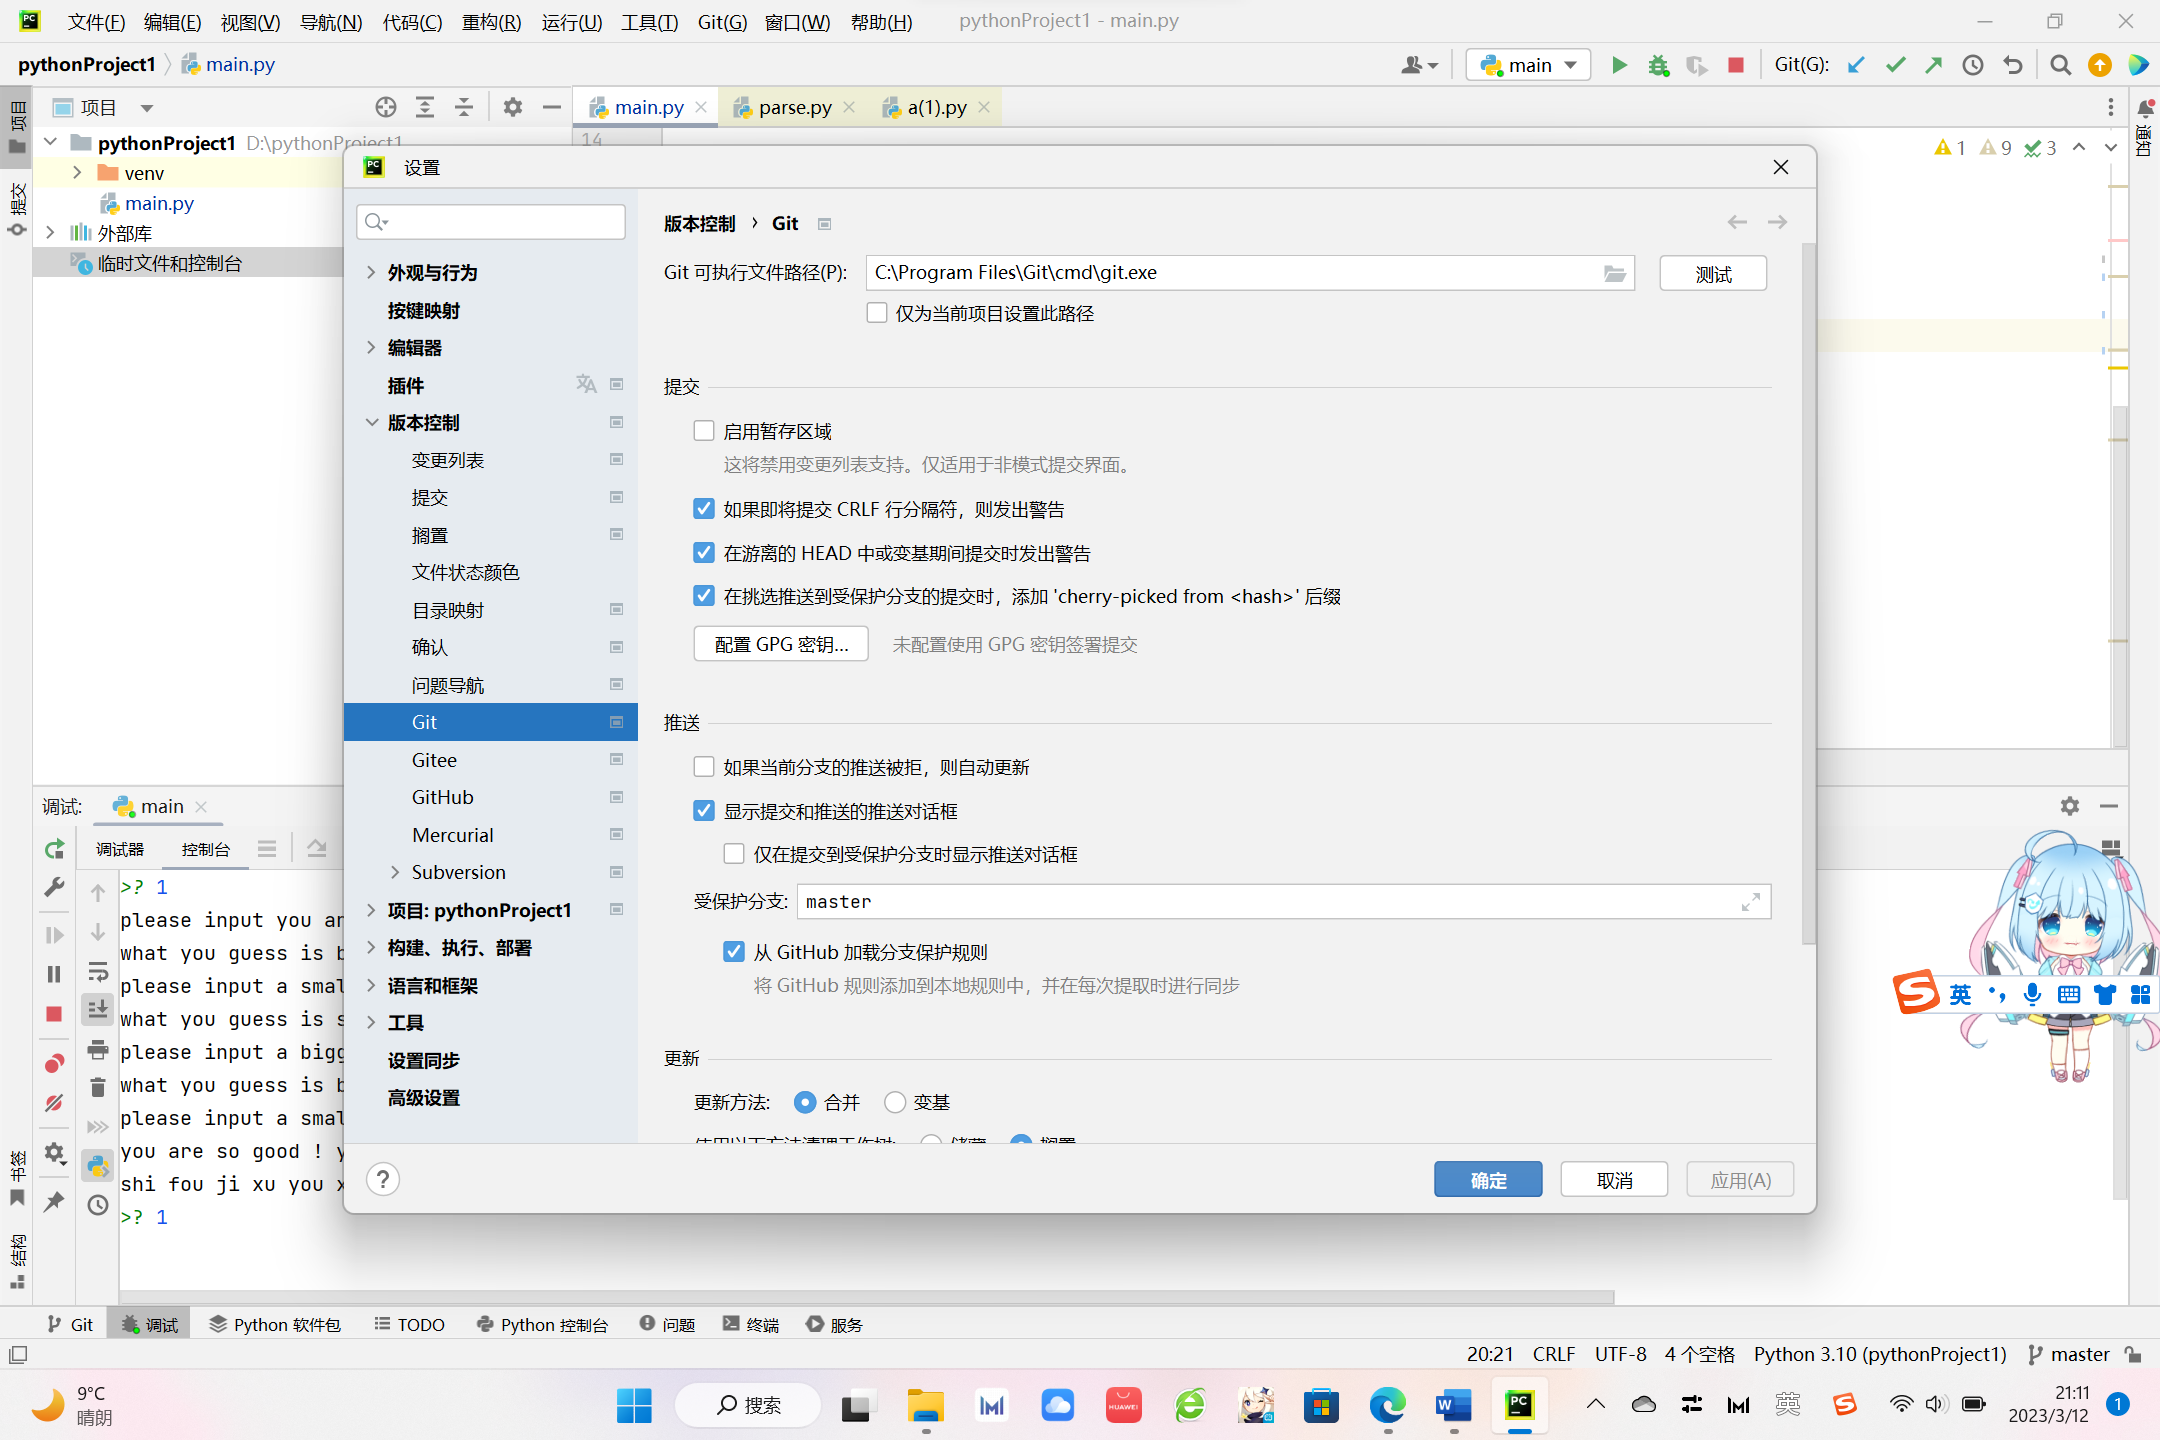The height and width of the screenshot is (1440, 2160).
Task: Click folder browse icon in Git path field
Action: click(1614, 273)
